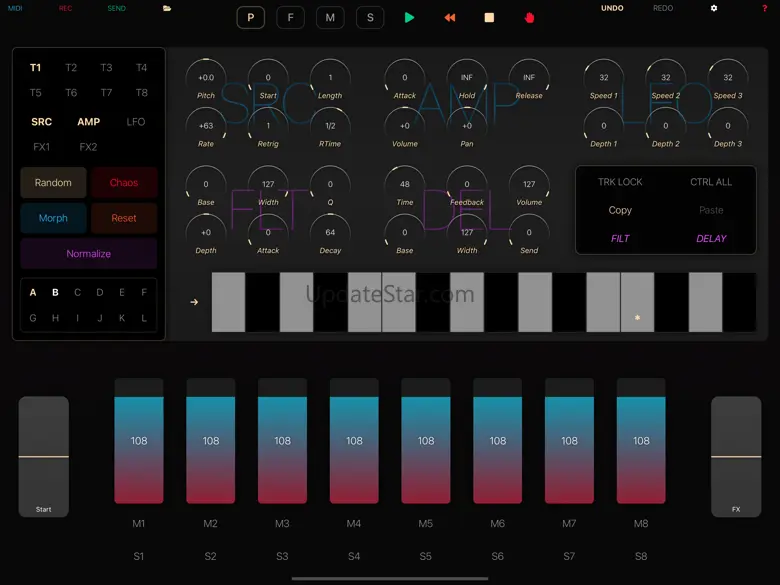Select FILT in the copy panel
780x585 pixels.
tap(620, 239)
